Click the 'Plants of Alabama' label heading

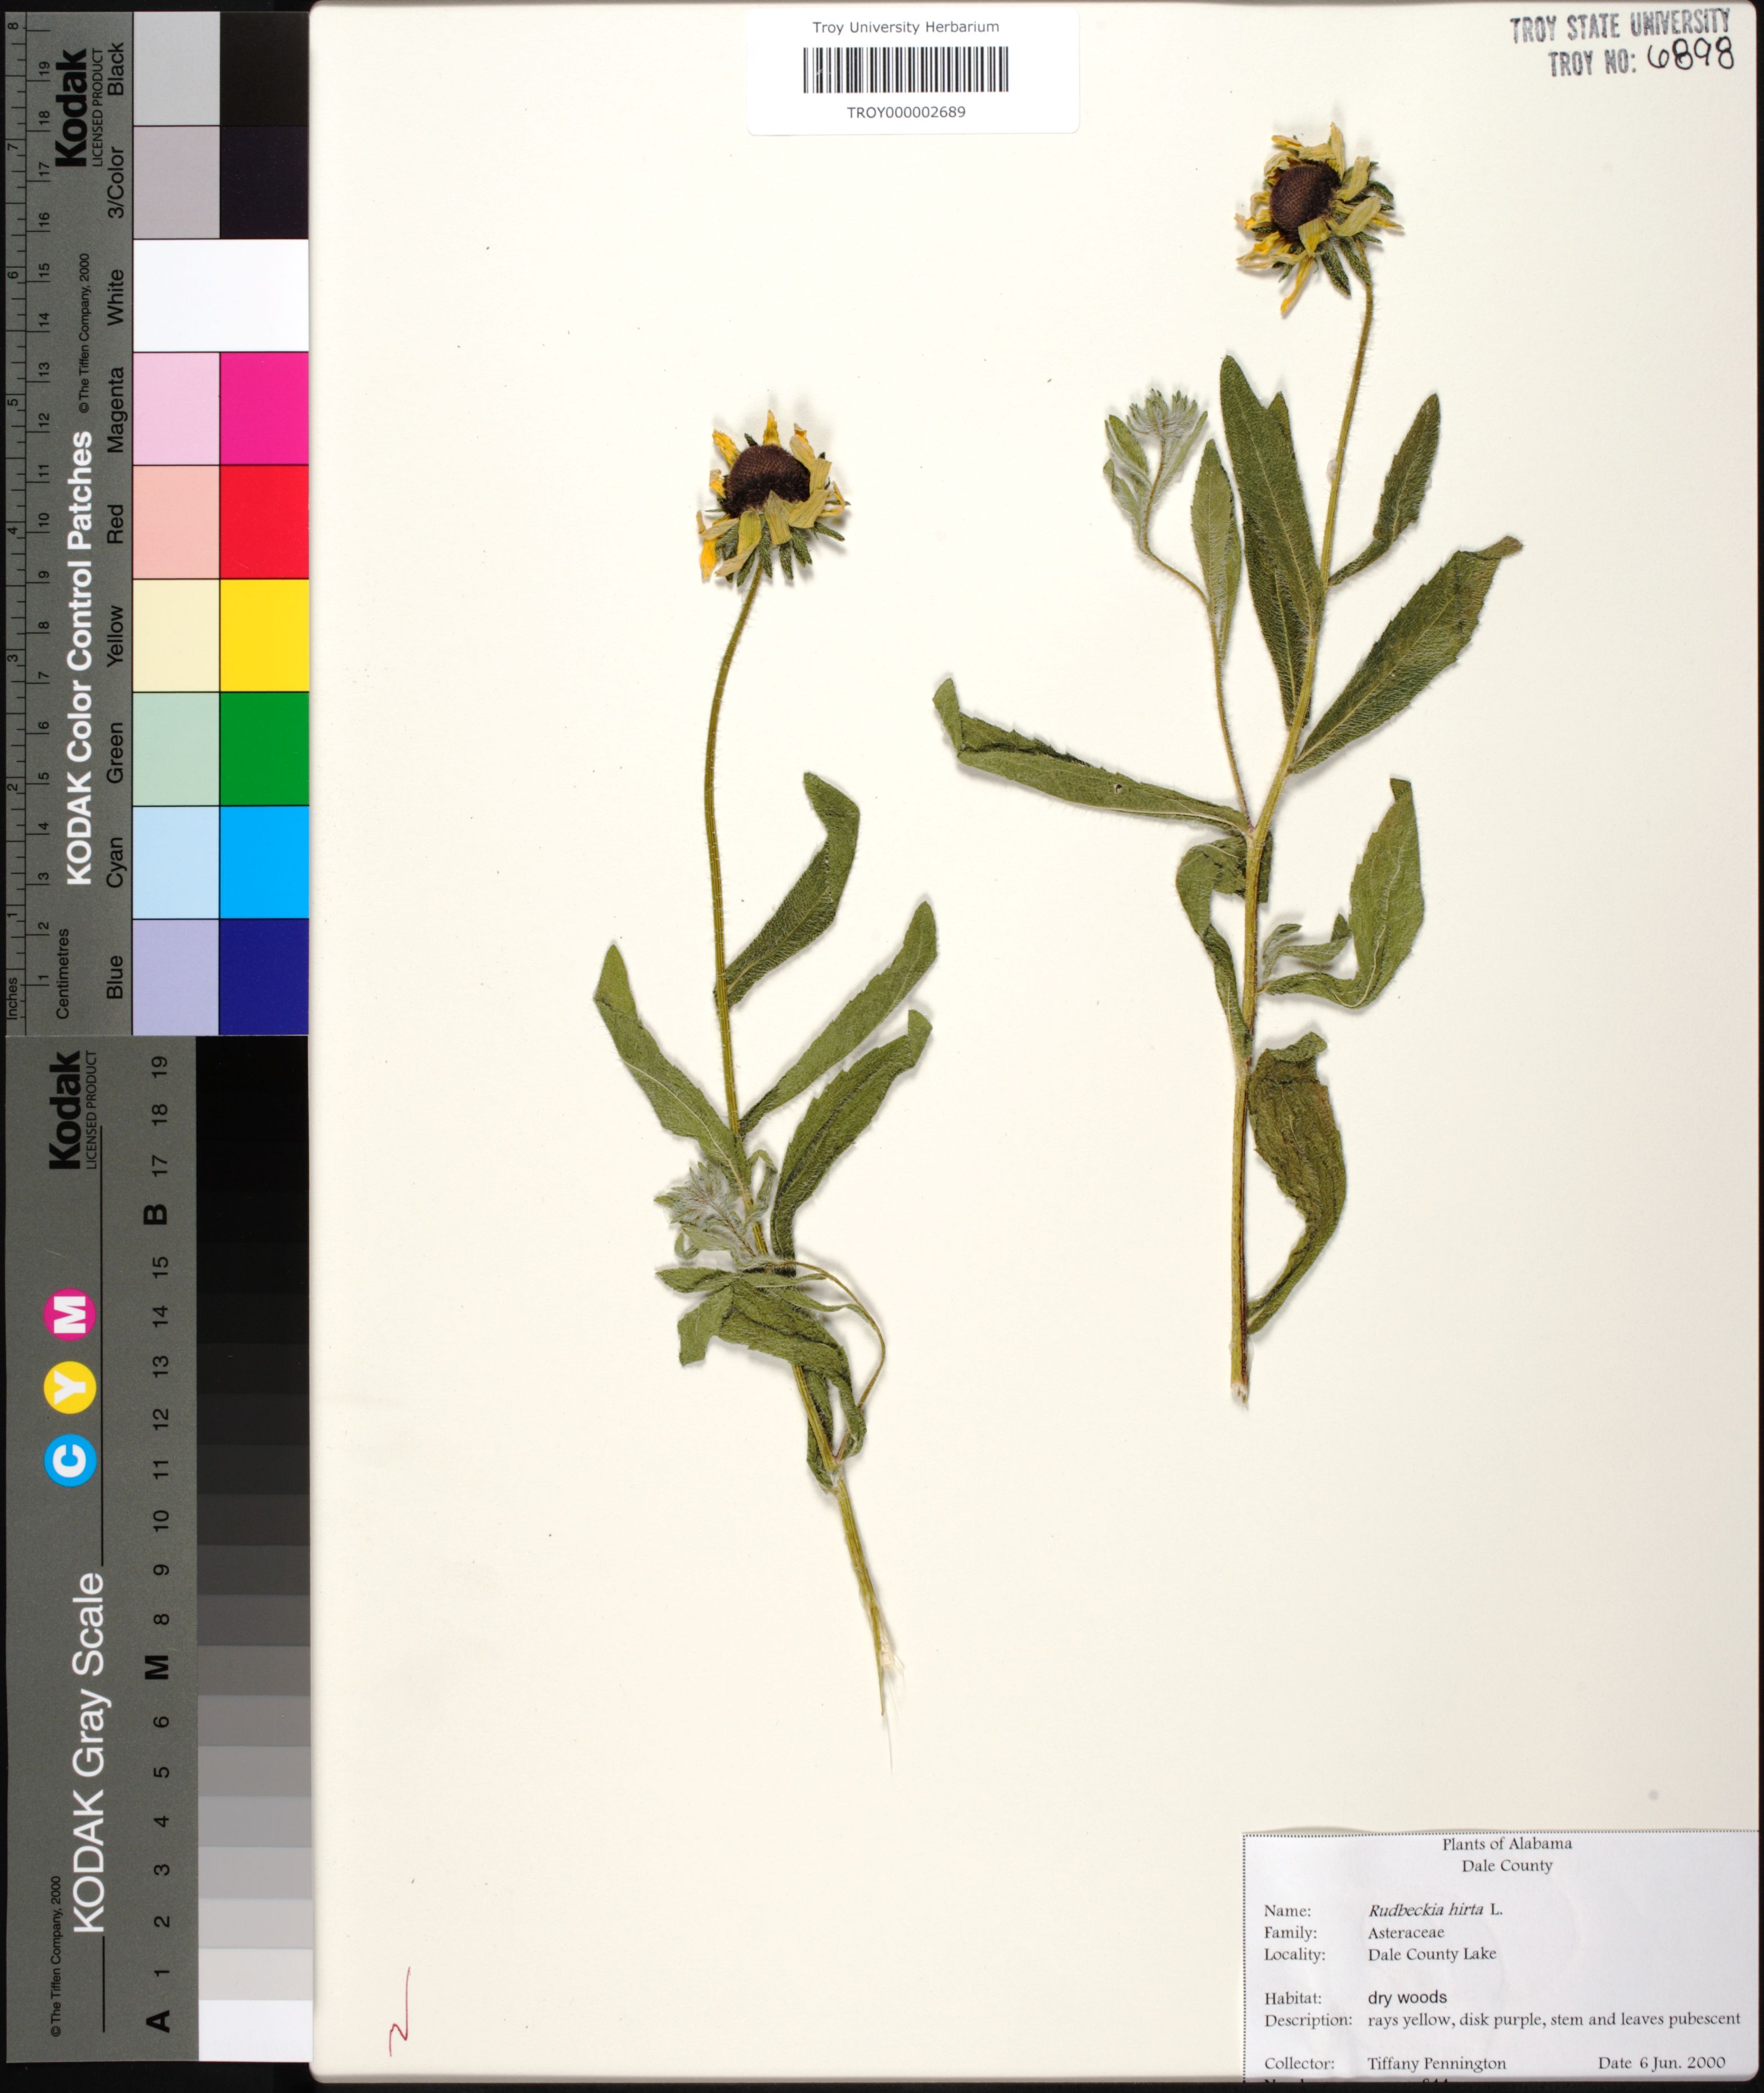click(x=1506, y=1843)
